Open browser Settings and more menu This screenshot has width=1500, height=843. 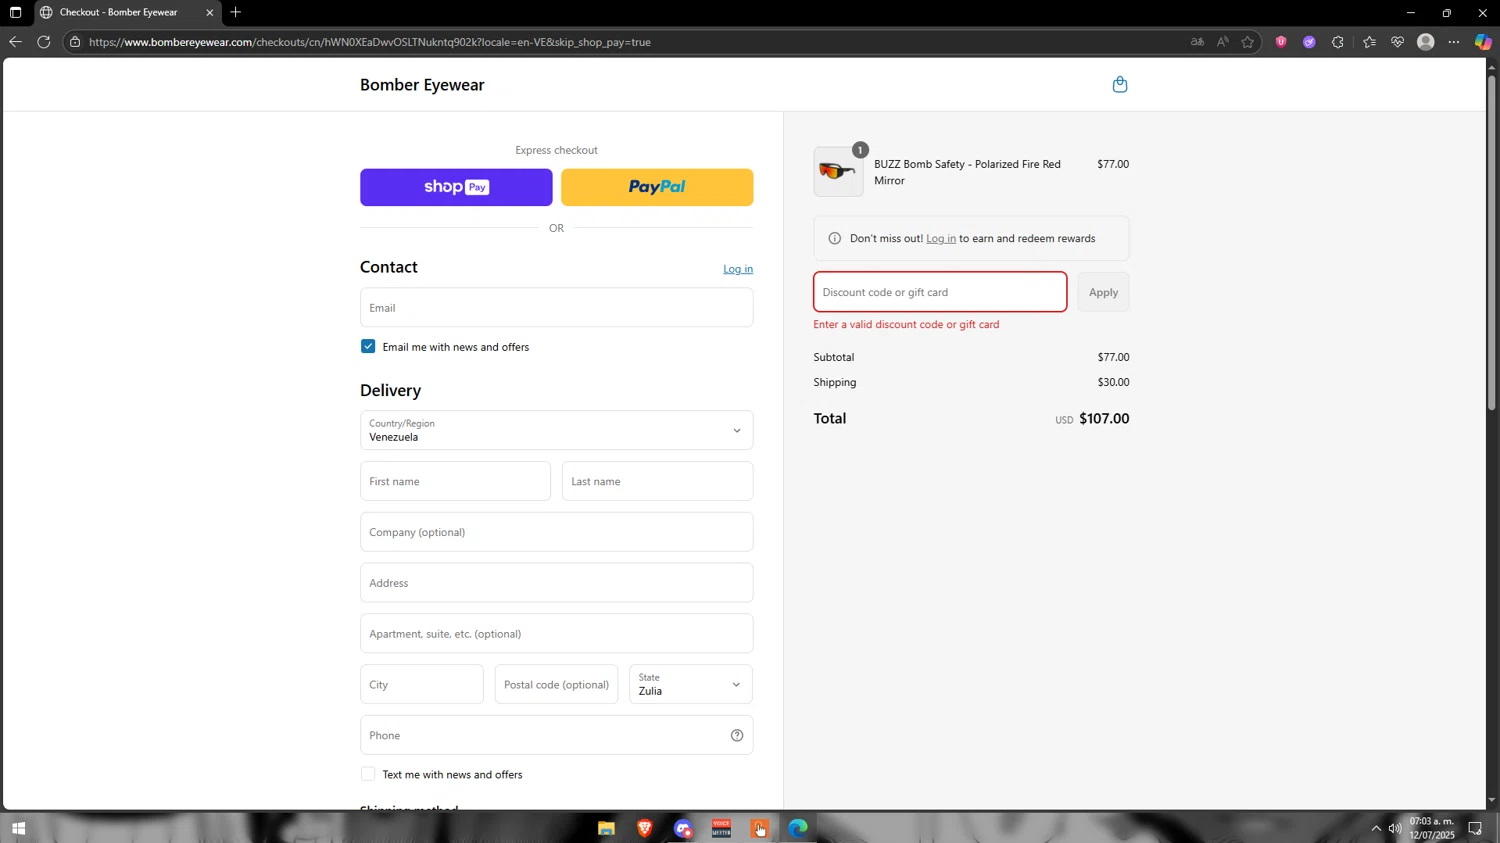pos(1454,42)
